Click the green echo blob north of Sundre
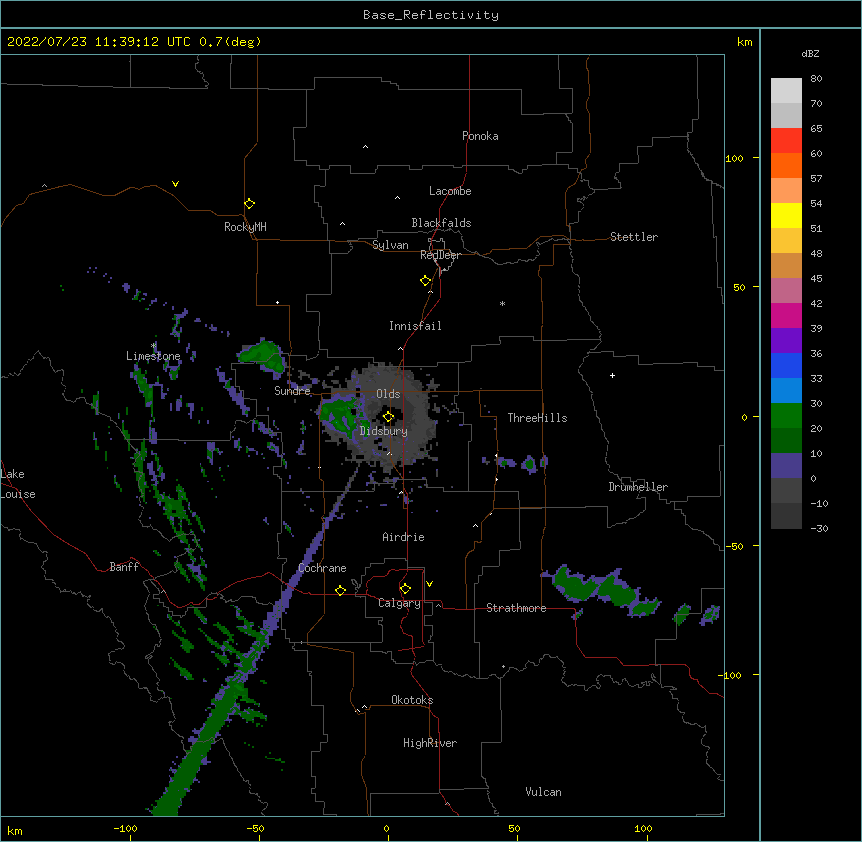The image size is (862, 842). (x=263, y=355)
